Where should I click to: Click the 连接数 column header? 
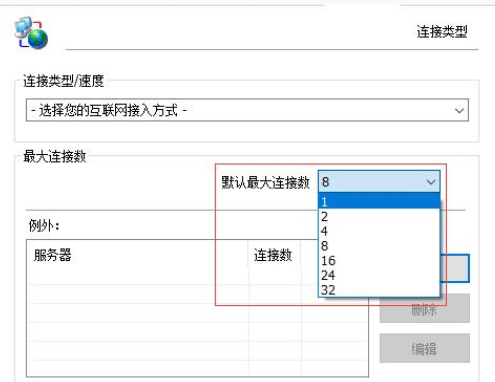(x=275, y=256)
